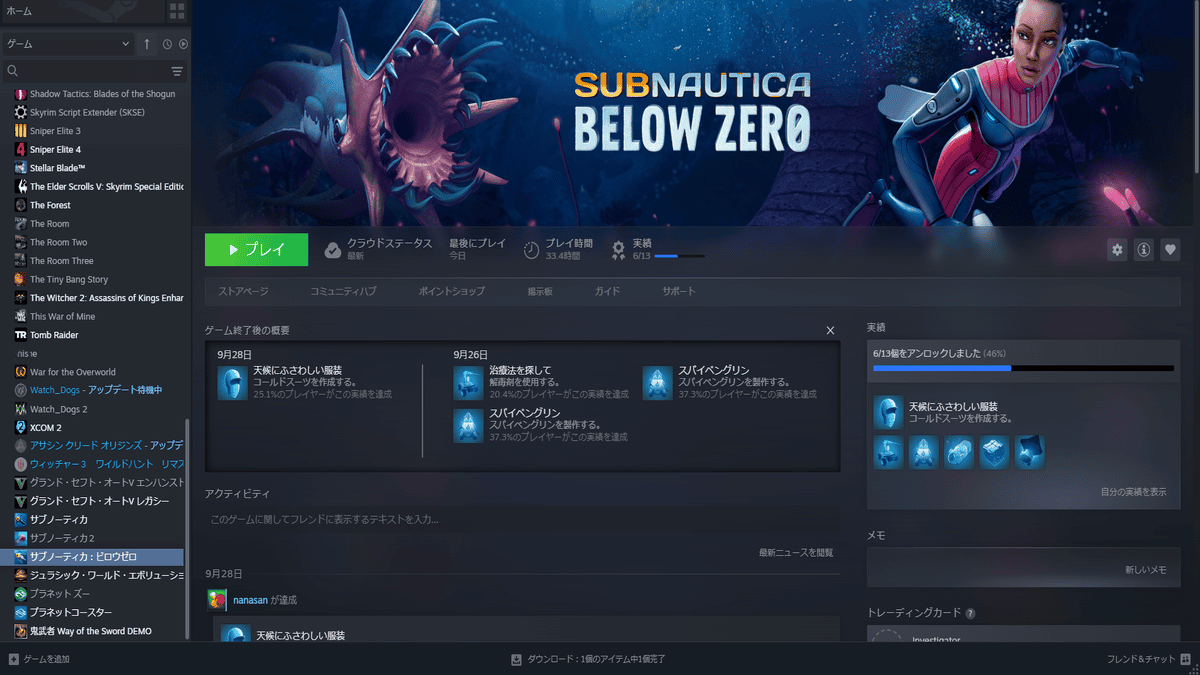Open the download status at the bottom bar
This screenshot has width=1200, height=675.
(x=588, y=659)
